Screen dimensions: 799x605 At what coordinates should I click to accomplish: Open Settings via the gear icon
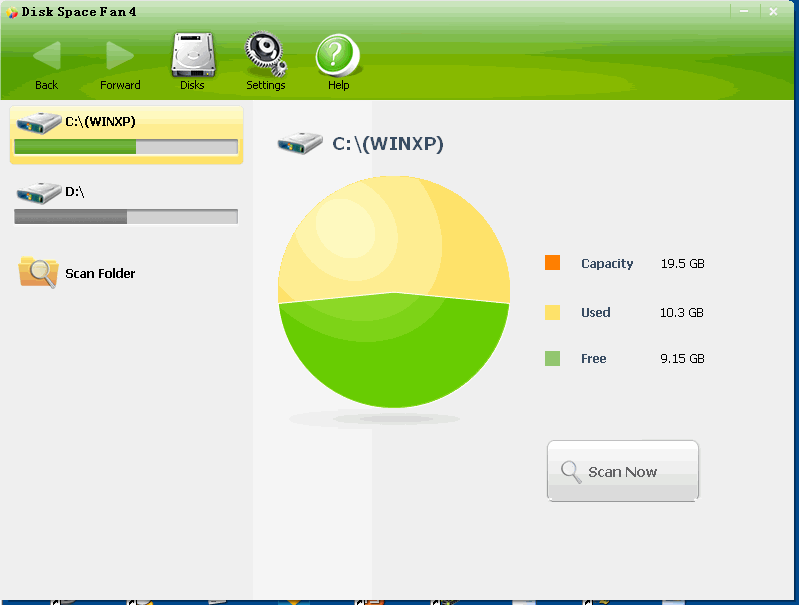(265, 54)
